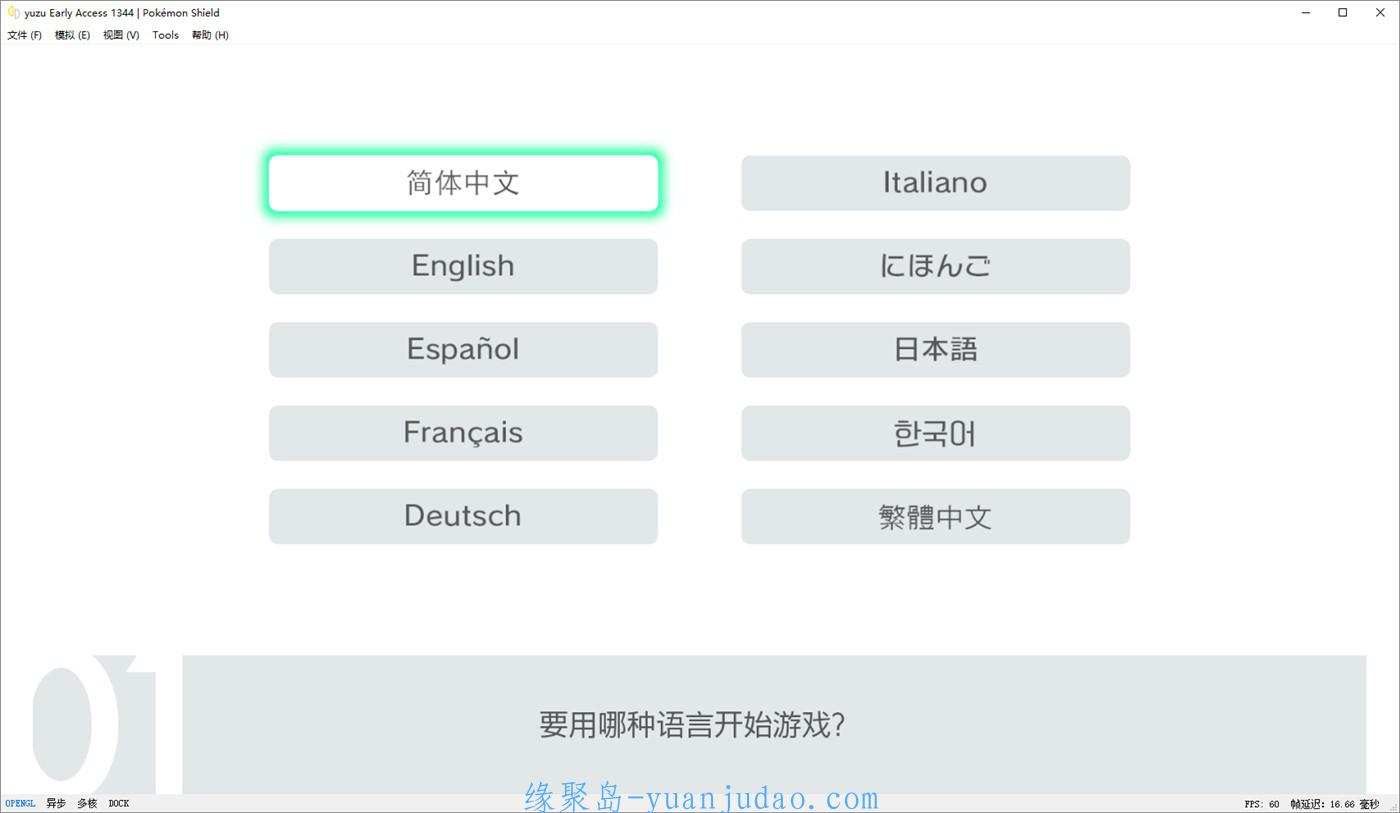Open the 帮助 (H) help menu
Screen dimensions: 1400x813
click(210, 35)
